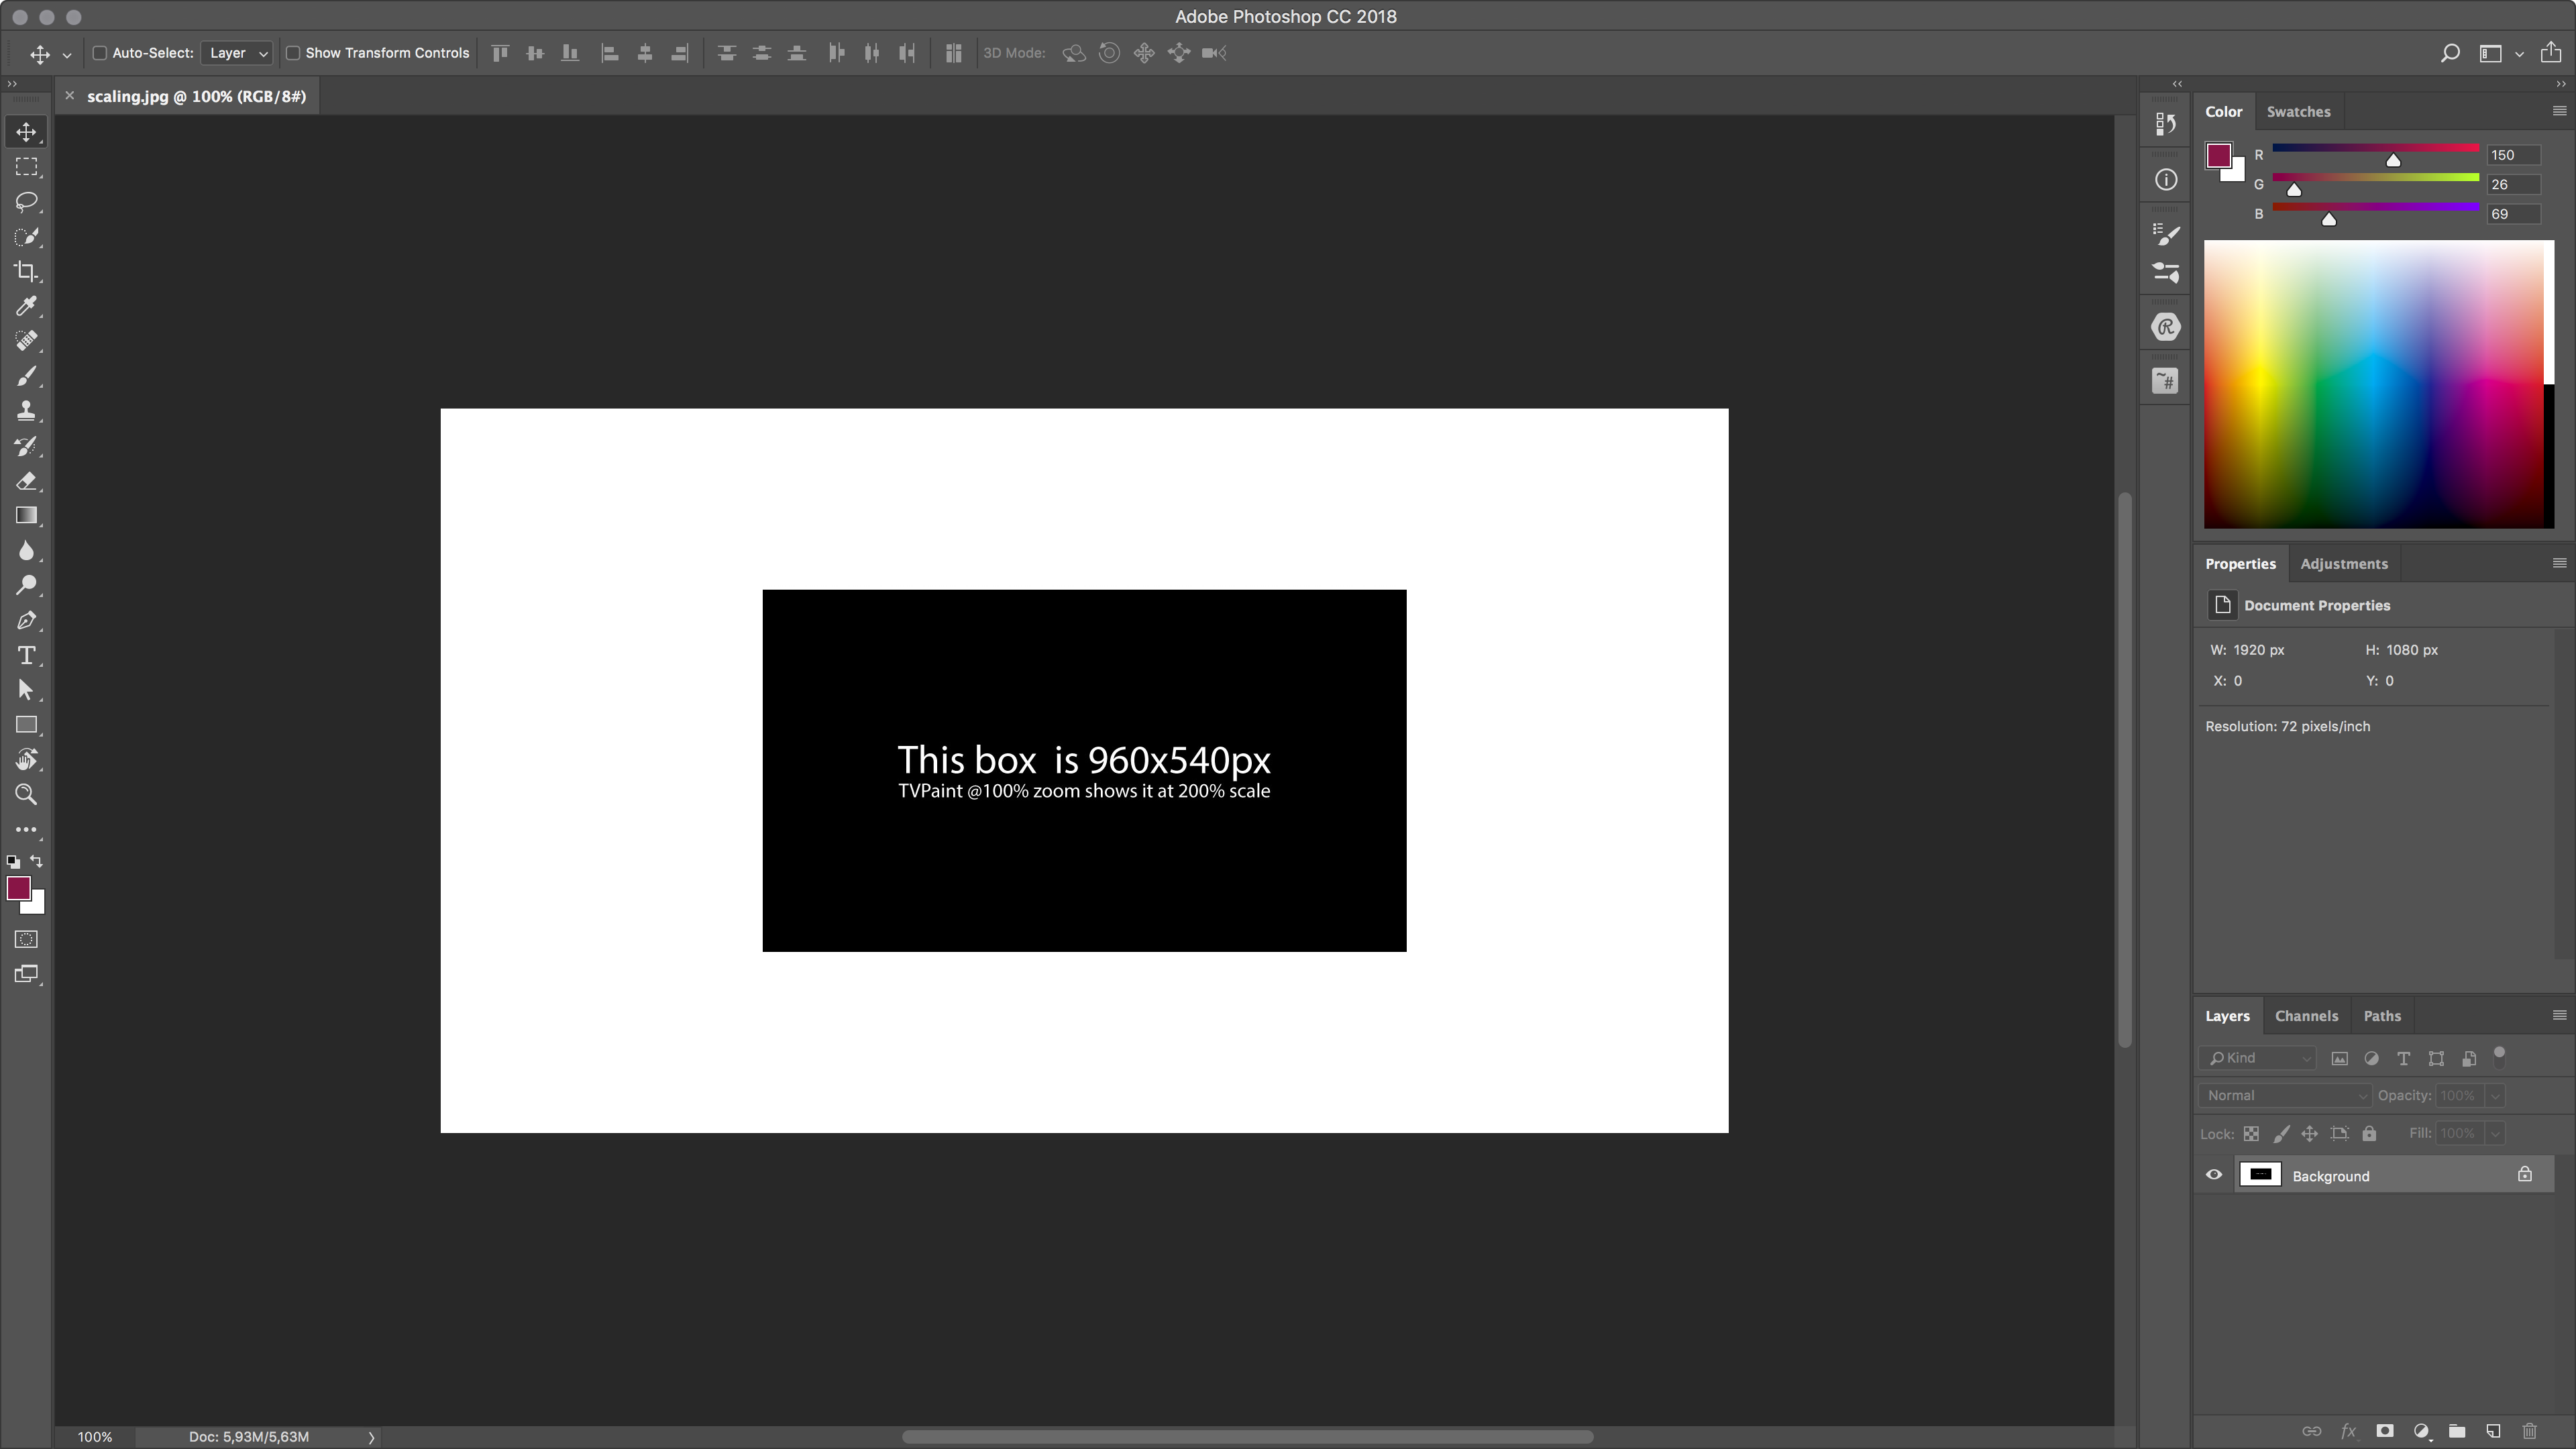This screenshot has width=2576, height=1449.
Task: Toggle the smart object layer filter
Action: (x=2469, y=1058)
